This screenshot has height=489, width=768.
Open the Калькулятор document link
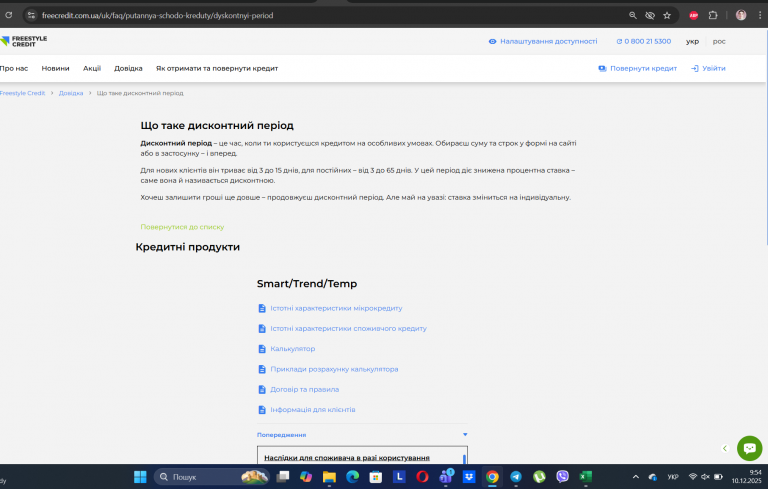pos(292,348)
